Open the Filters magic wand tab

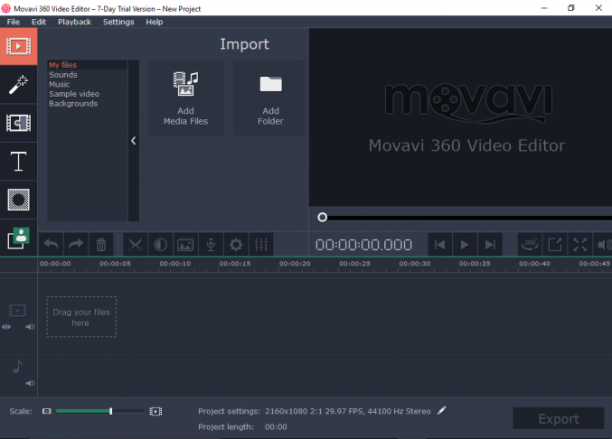tap(18, 84)
